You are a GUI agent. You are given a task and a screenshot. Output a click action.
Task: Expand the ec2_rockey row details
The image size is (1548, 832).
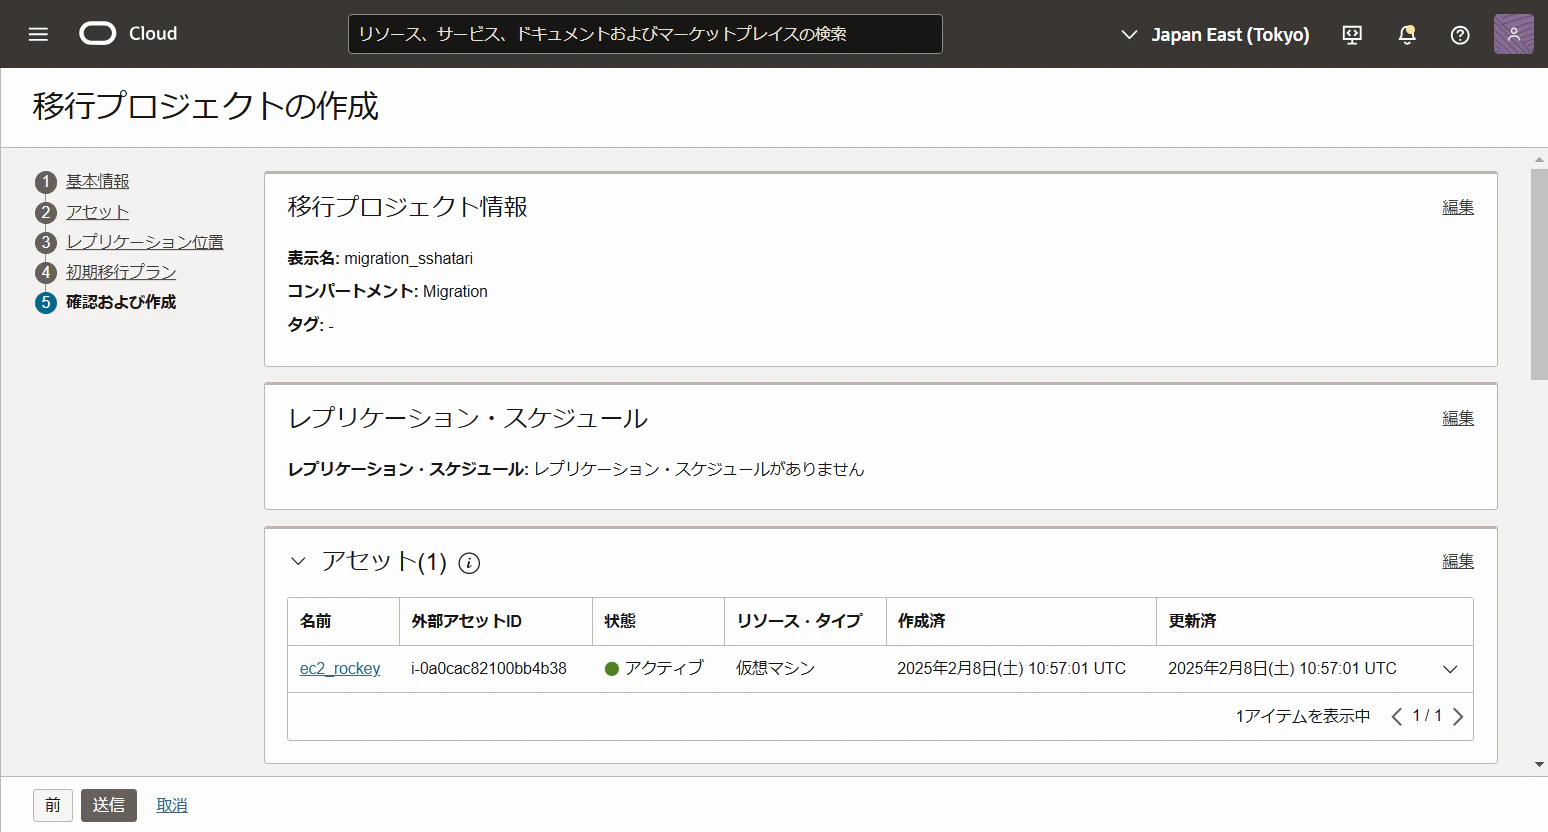tap(1450, 669)
